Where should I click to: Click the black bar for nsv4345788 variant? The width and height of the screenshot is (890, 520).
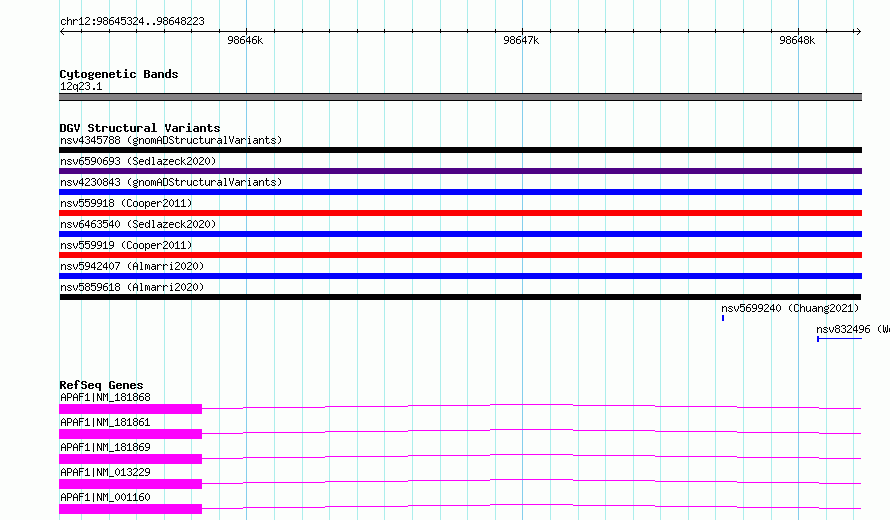(x=460, y=150)
